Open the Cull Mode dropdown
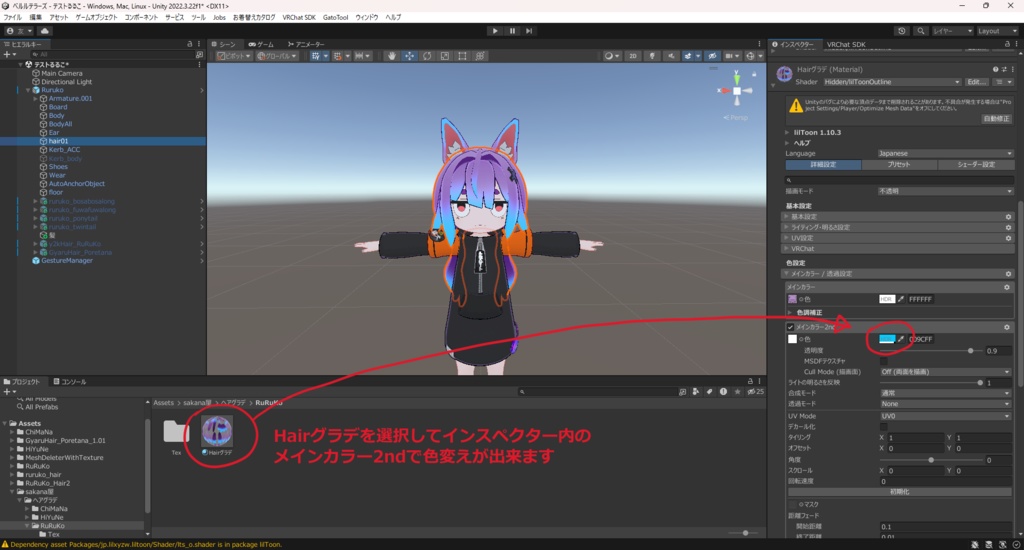The width and height of the screenshot is (1024, 550). (945, 372)
